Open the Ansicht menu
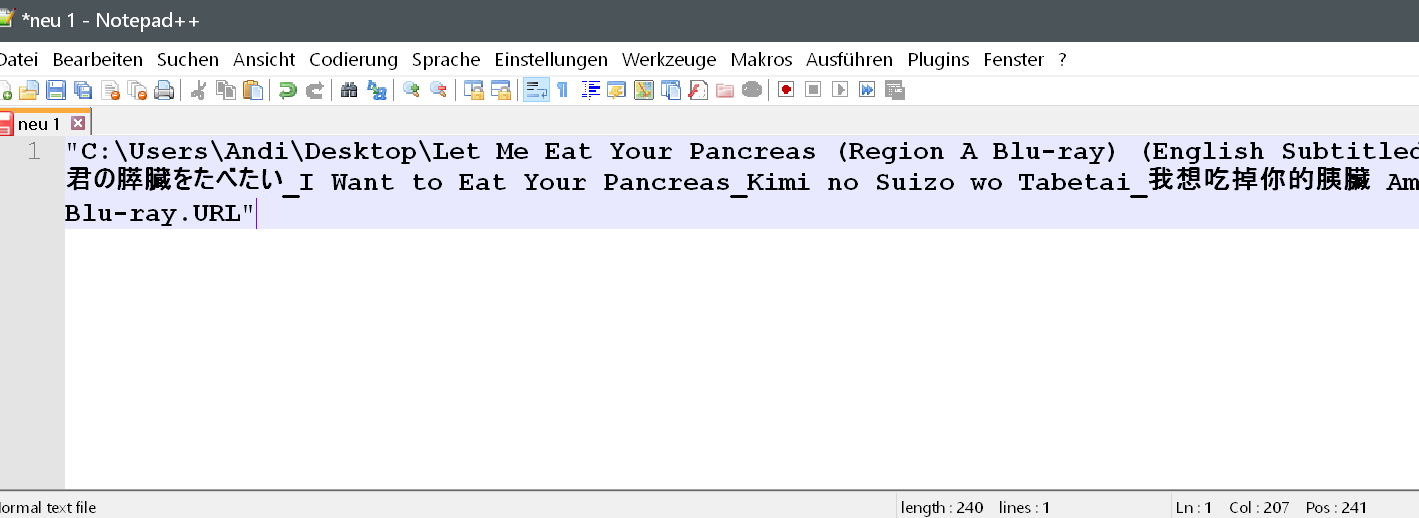Image resolution: width=1419 pixels, height=518 pixels. 264,60
